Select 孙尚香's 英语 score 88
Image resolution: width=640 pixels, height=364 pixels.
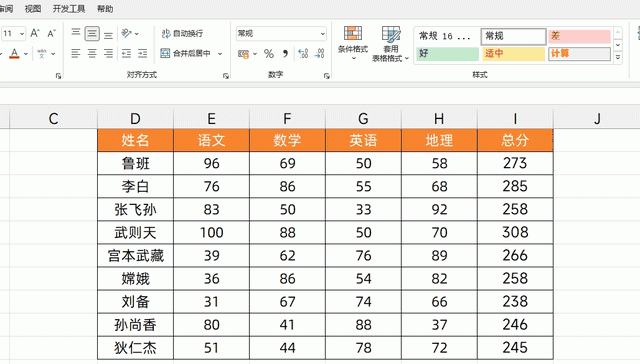coord(363,325)
